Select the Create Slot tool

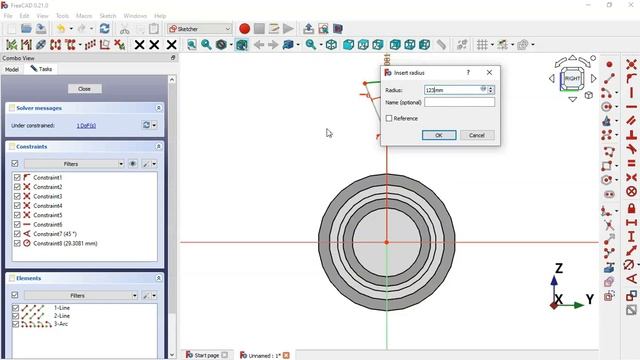click(x=609, y=194)
